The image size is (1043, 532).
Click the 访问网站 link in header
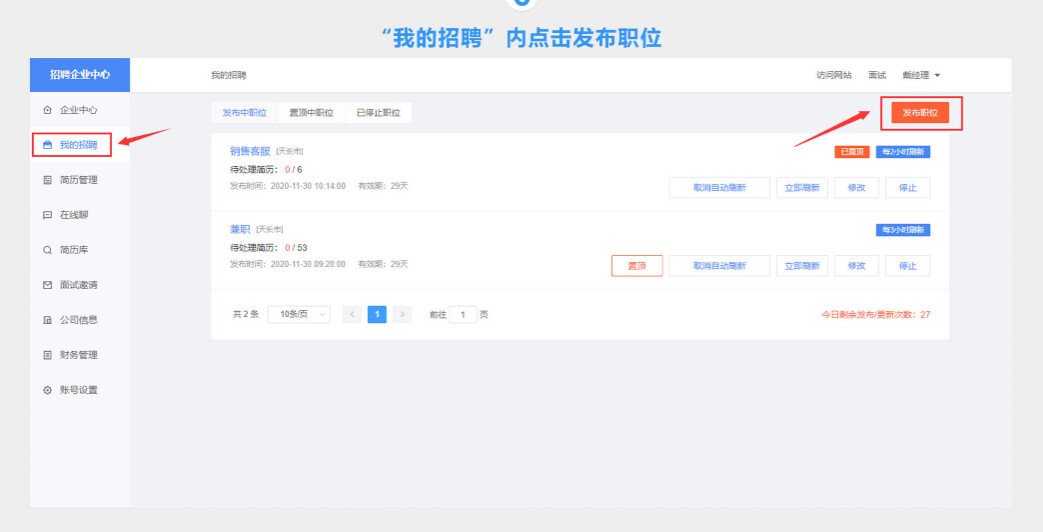point(834,75)
